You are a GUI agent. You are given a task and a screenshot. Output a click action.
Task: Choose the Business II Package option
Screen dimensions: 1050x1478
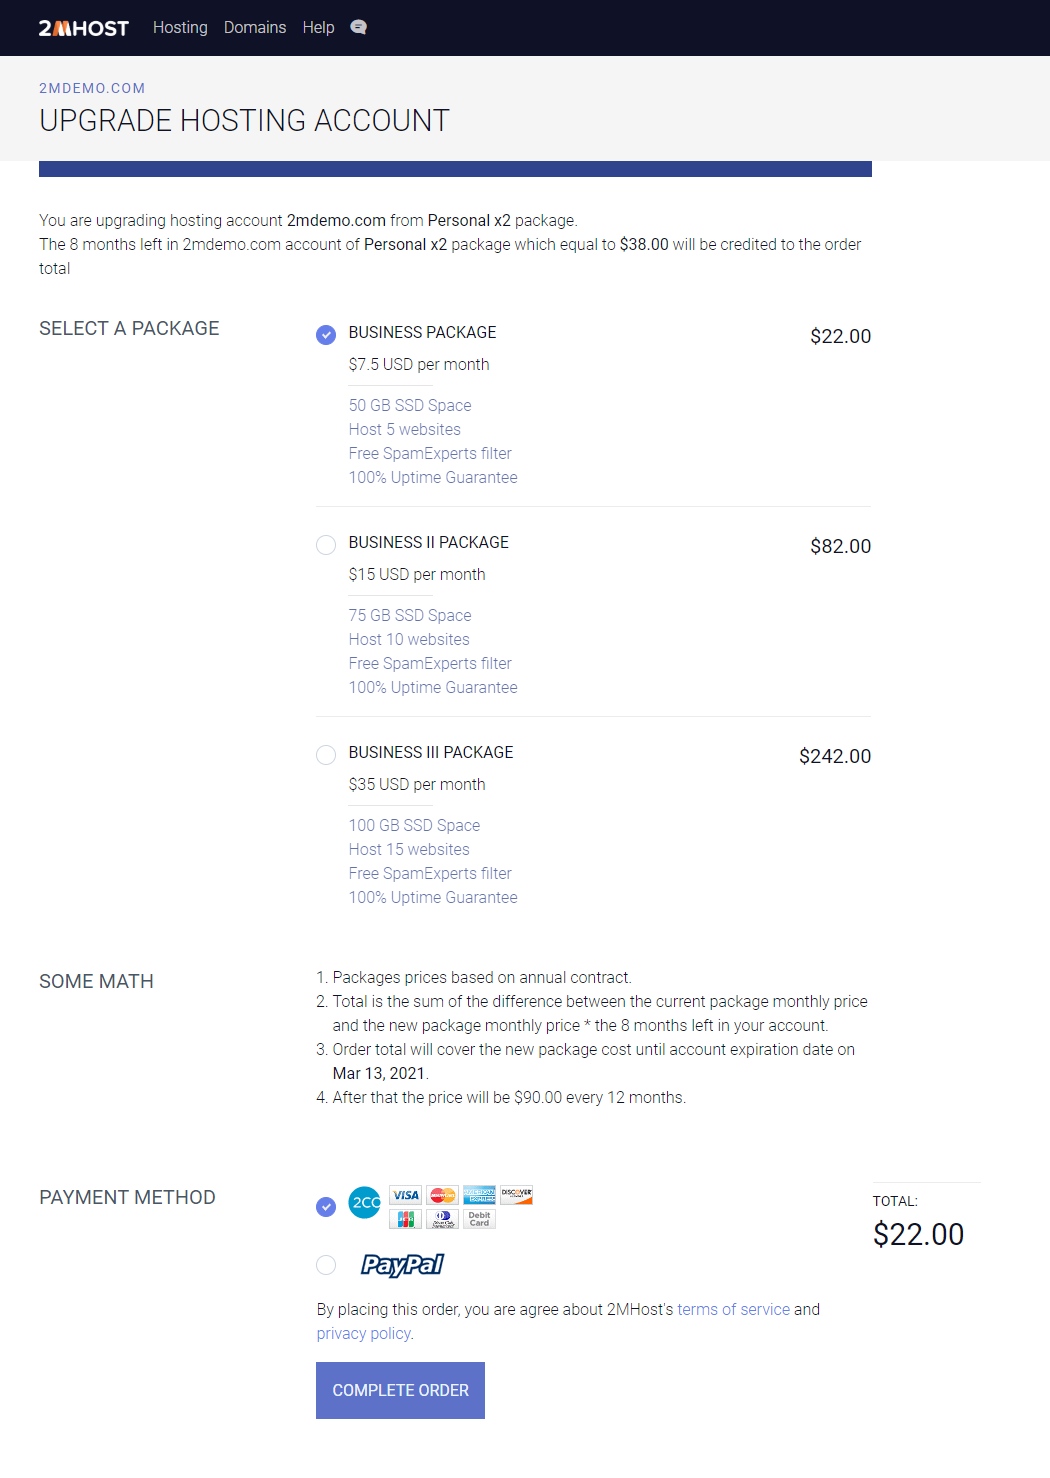[x=326, y=545]
